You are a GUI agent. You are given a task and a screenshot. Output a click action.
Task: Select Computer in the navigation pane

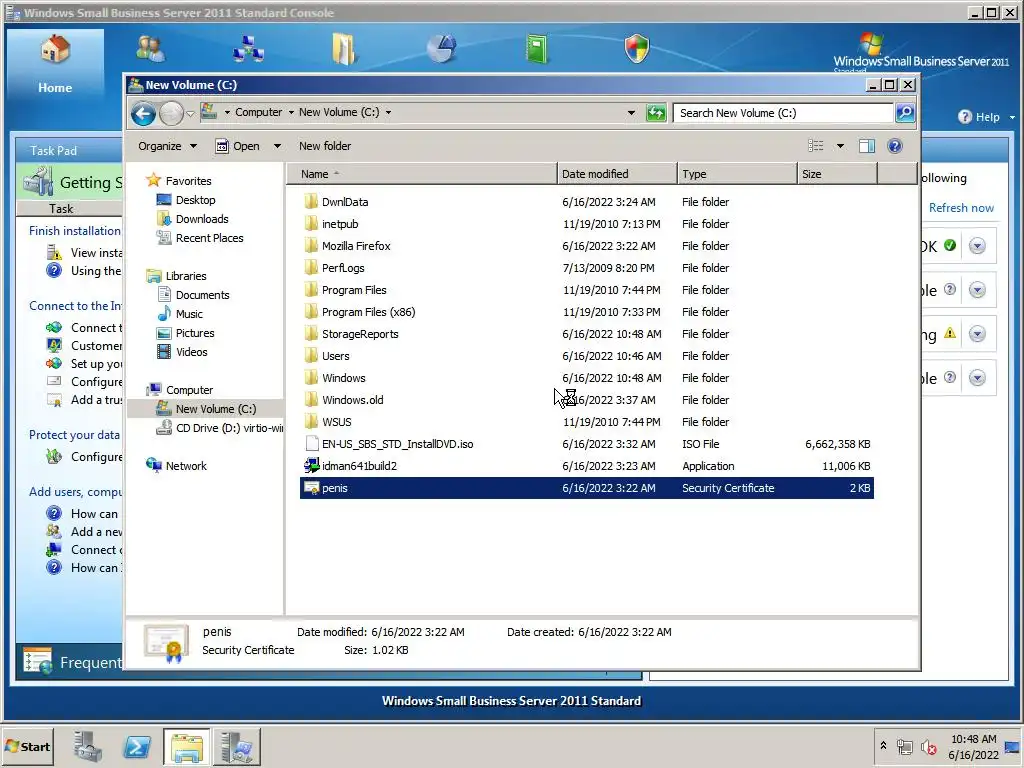pyautogui.click(x=180, y=390)
